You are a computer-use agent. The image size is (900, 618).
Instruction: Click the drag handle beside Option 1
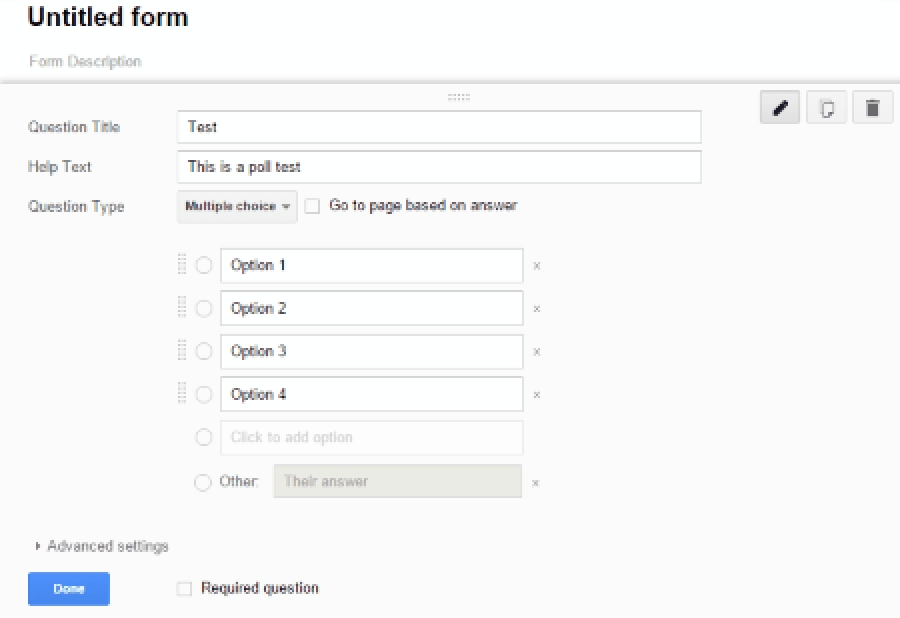coord(182,264)
